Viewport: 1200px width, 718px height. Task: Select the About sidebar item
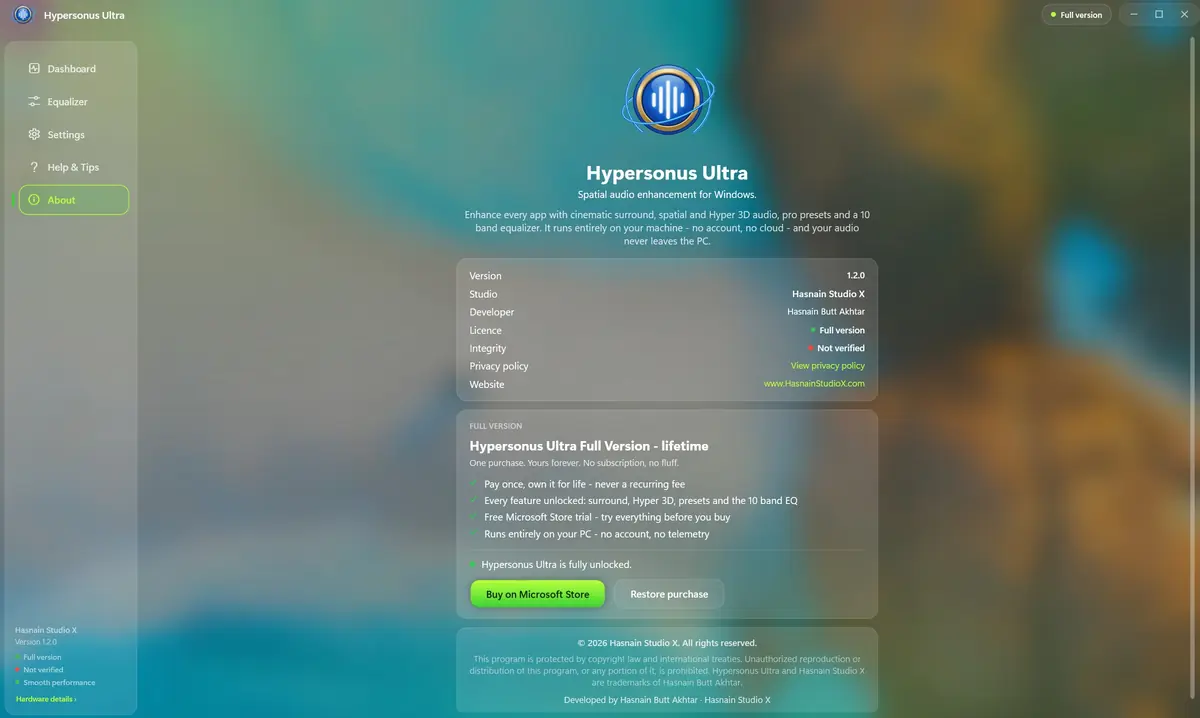pos(74,200)
